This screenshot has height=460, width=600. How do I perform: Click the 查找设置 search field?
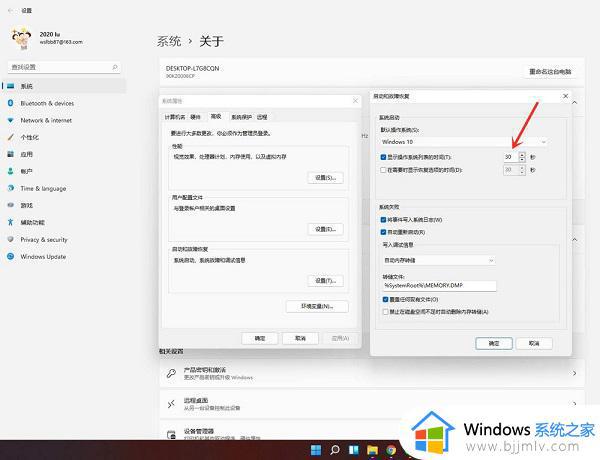click(x=64, y=67)
